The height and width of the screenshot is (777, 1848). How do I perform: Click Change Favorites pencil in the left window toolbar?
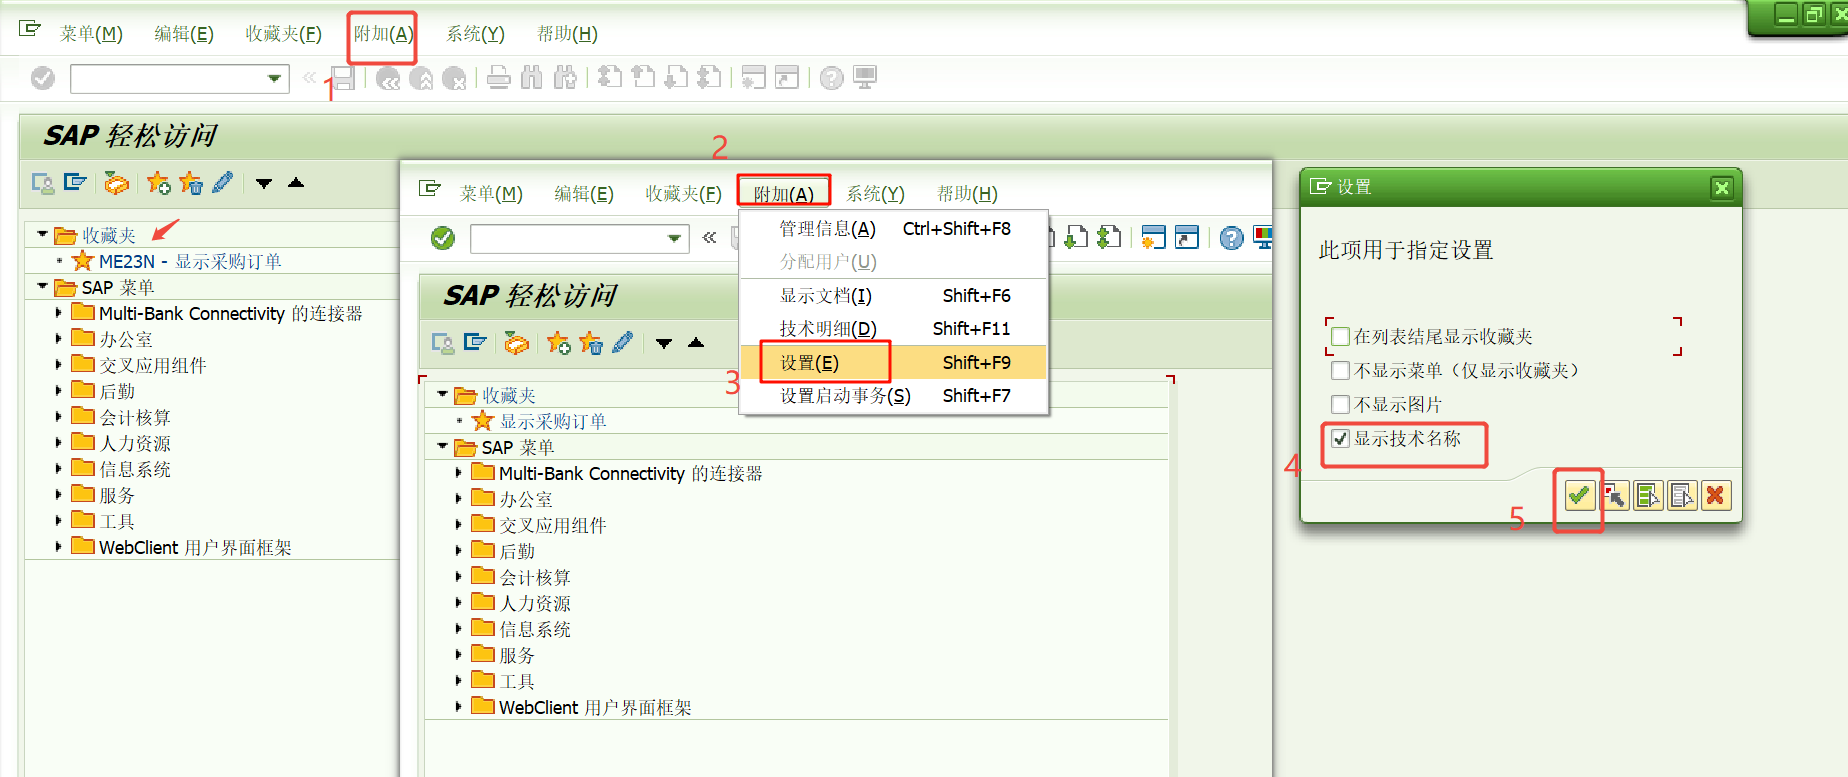(x=222, y=183)
